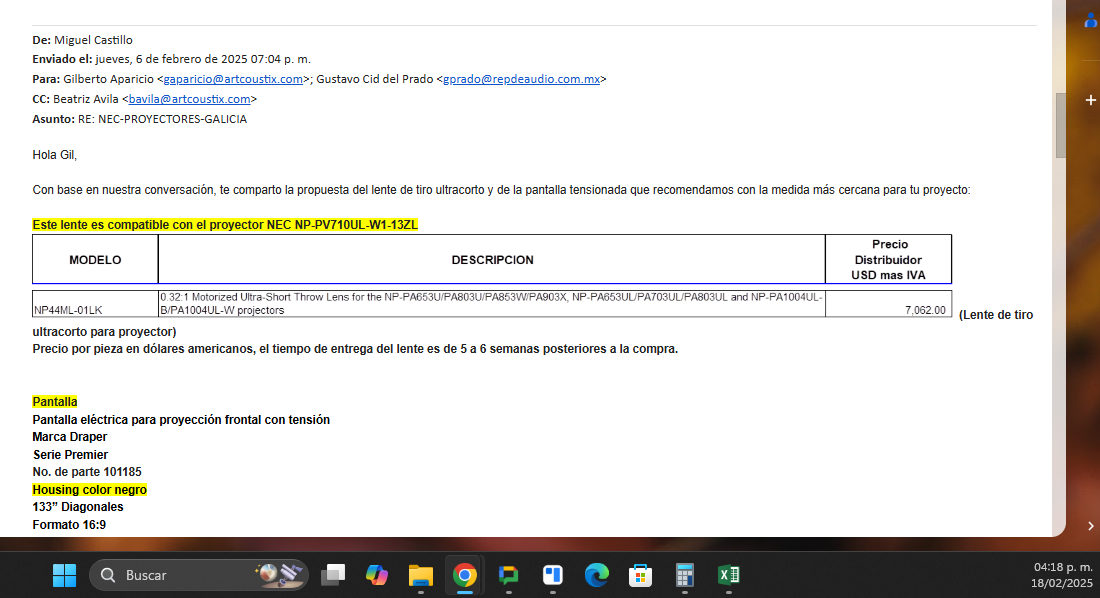The height and width of the screenshot is (598, 1100).
Task: Click the line 'Marca Draper'
Action: 69,437
